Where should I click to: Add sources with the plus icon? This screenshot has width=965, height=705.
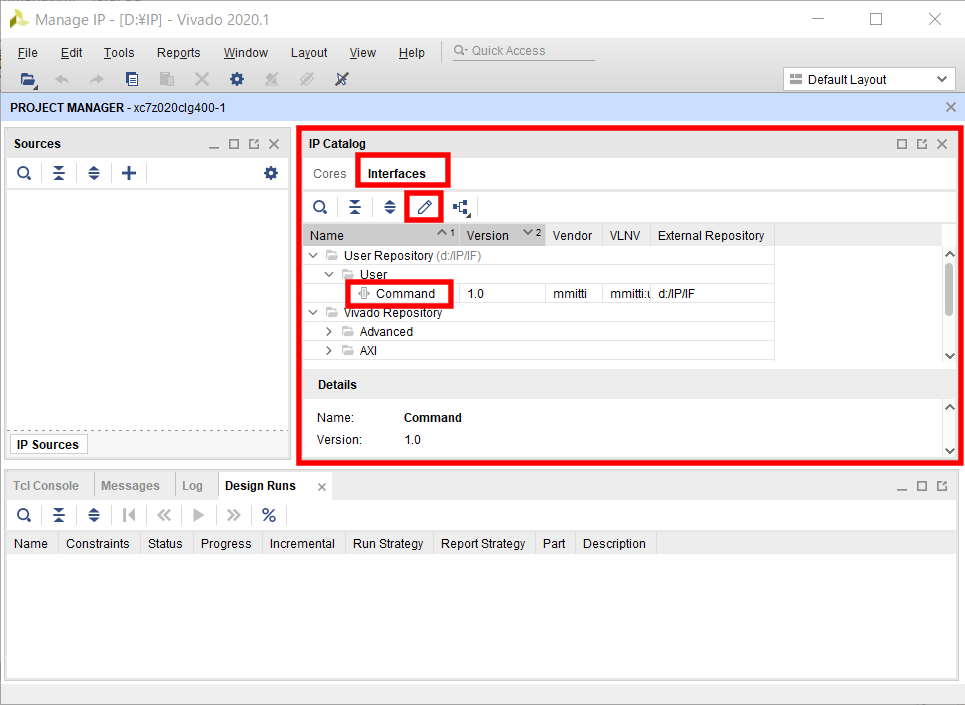coord(129,173)
